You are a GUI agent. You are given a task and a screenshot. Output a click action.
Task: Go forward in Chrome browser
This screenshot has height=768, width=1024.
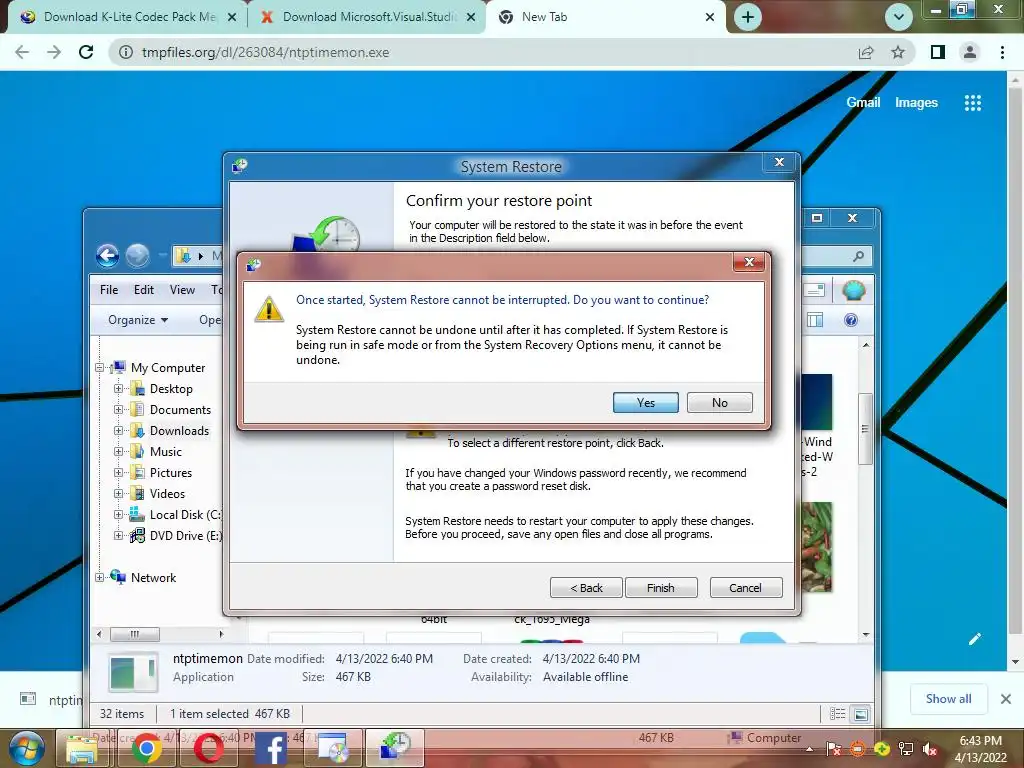pyautogui.click(x=54, y=52)
